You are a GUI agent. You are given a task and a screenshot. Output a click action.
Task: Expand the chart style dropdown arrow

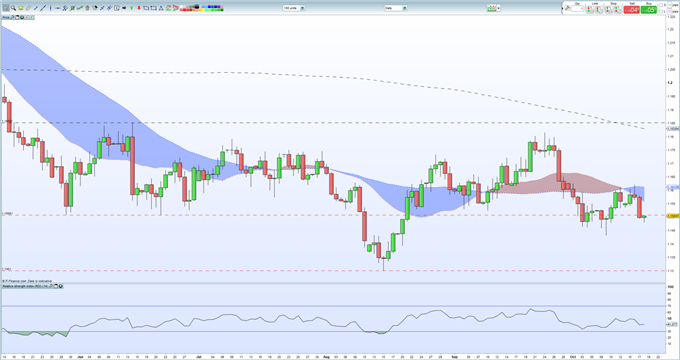click(499, 8)
